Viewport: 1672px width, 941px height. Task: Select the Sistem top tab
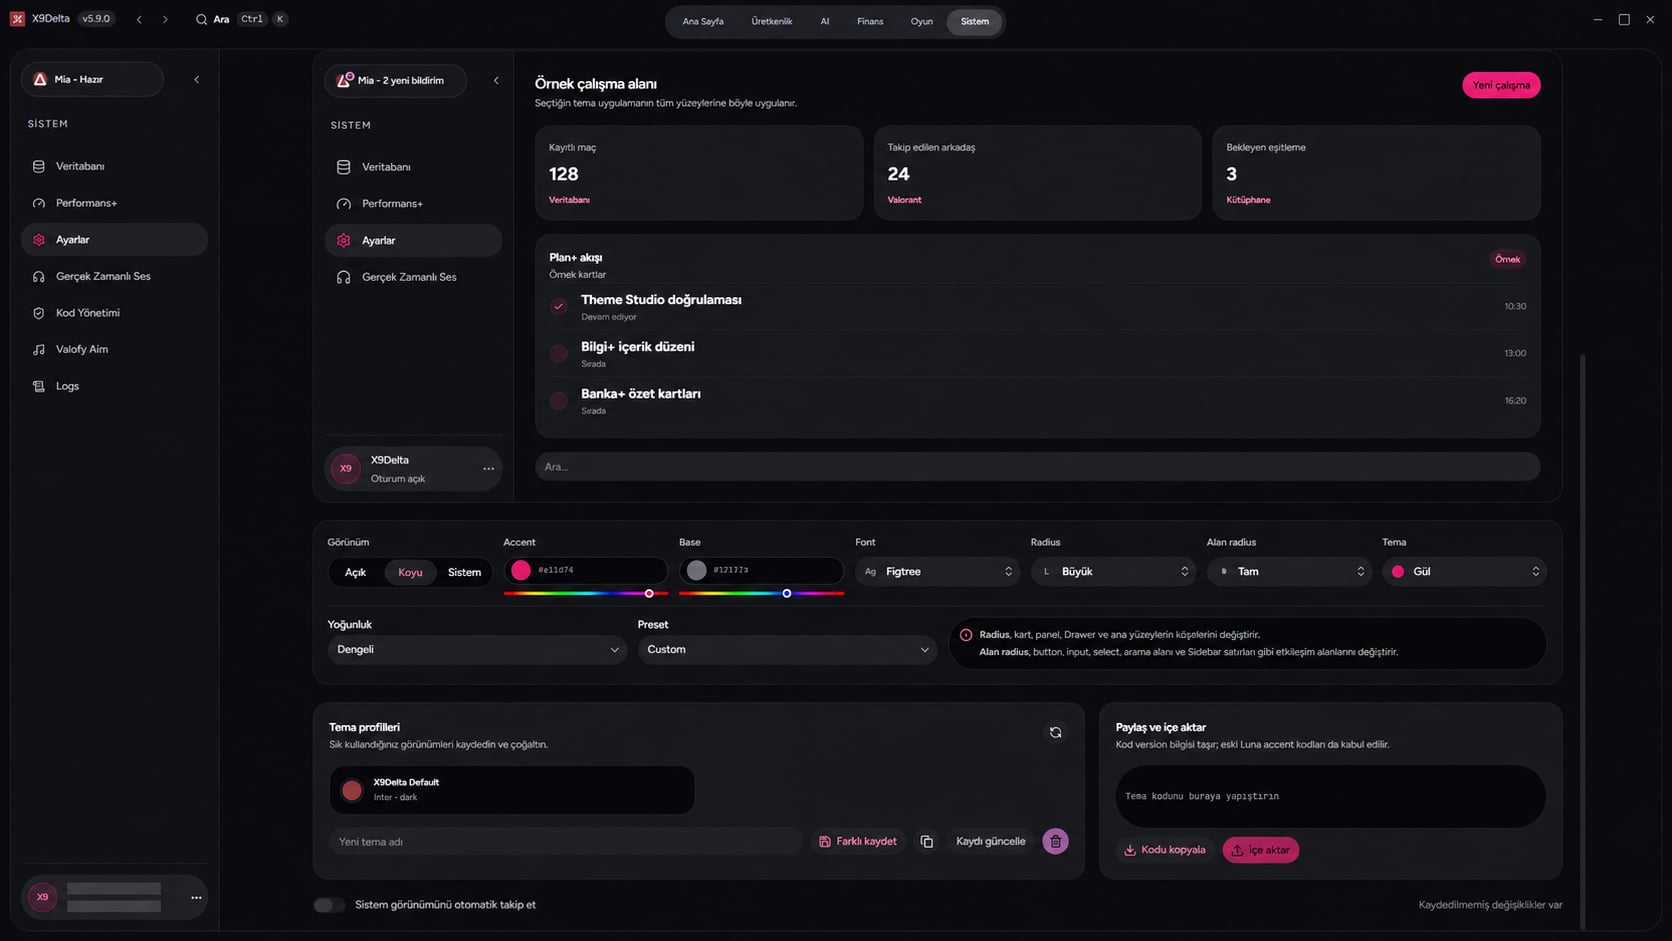pyautogui.click(x=975, y=21)
